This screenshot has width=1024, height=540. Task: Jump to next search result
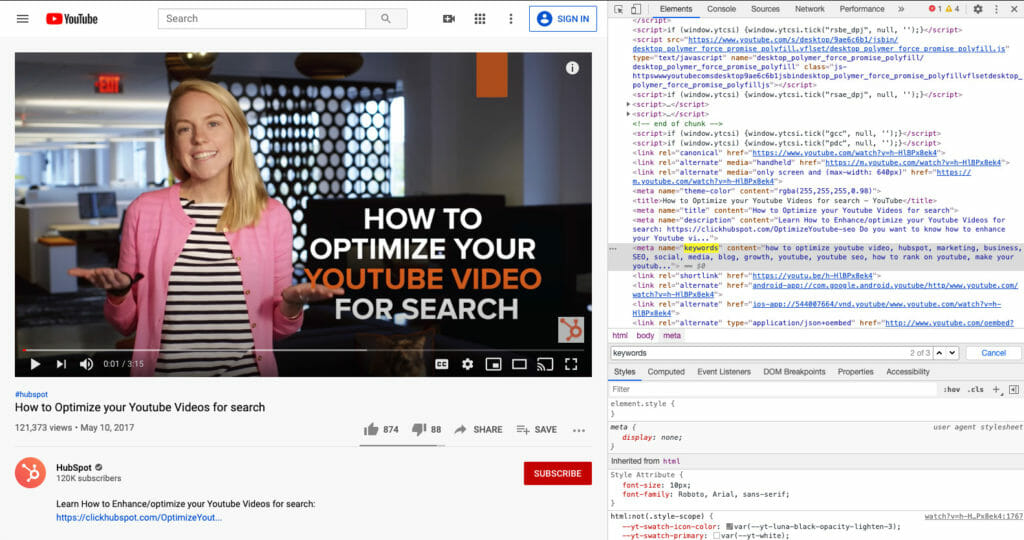click(952, 353)
